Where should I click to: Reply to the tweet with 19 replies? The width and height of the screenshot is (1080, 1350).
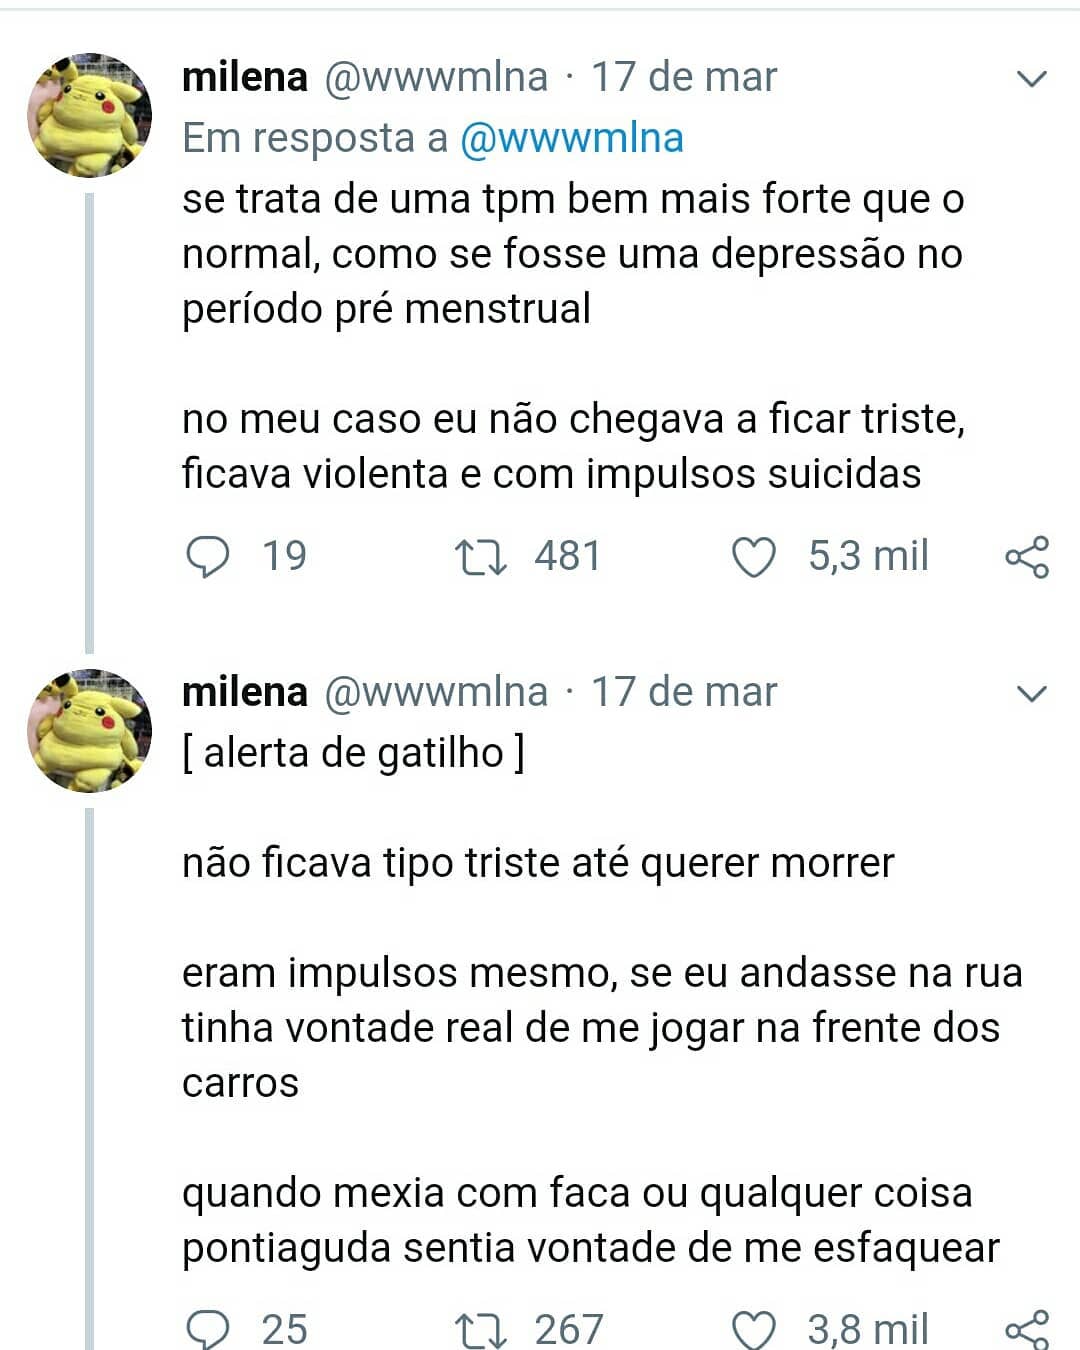(209, 557)
